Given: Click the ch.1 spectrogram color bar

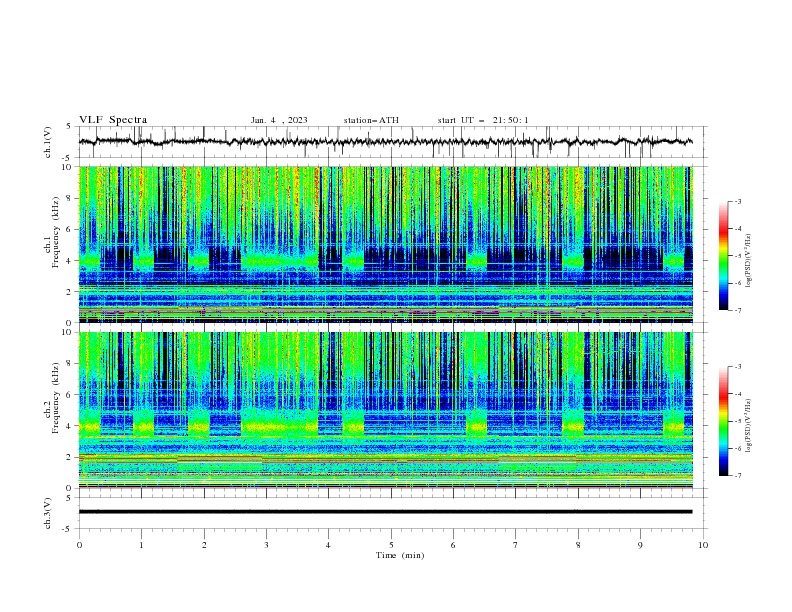Looking at the screenshot, I should (724, 256).
